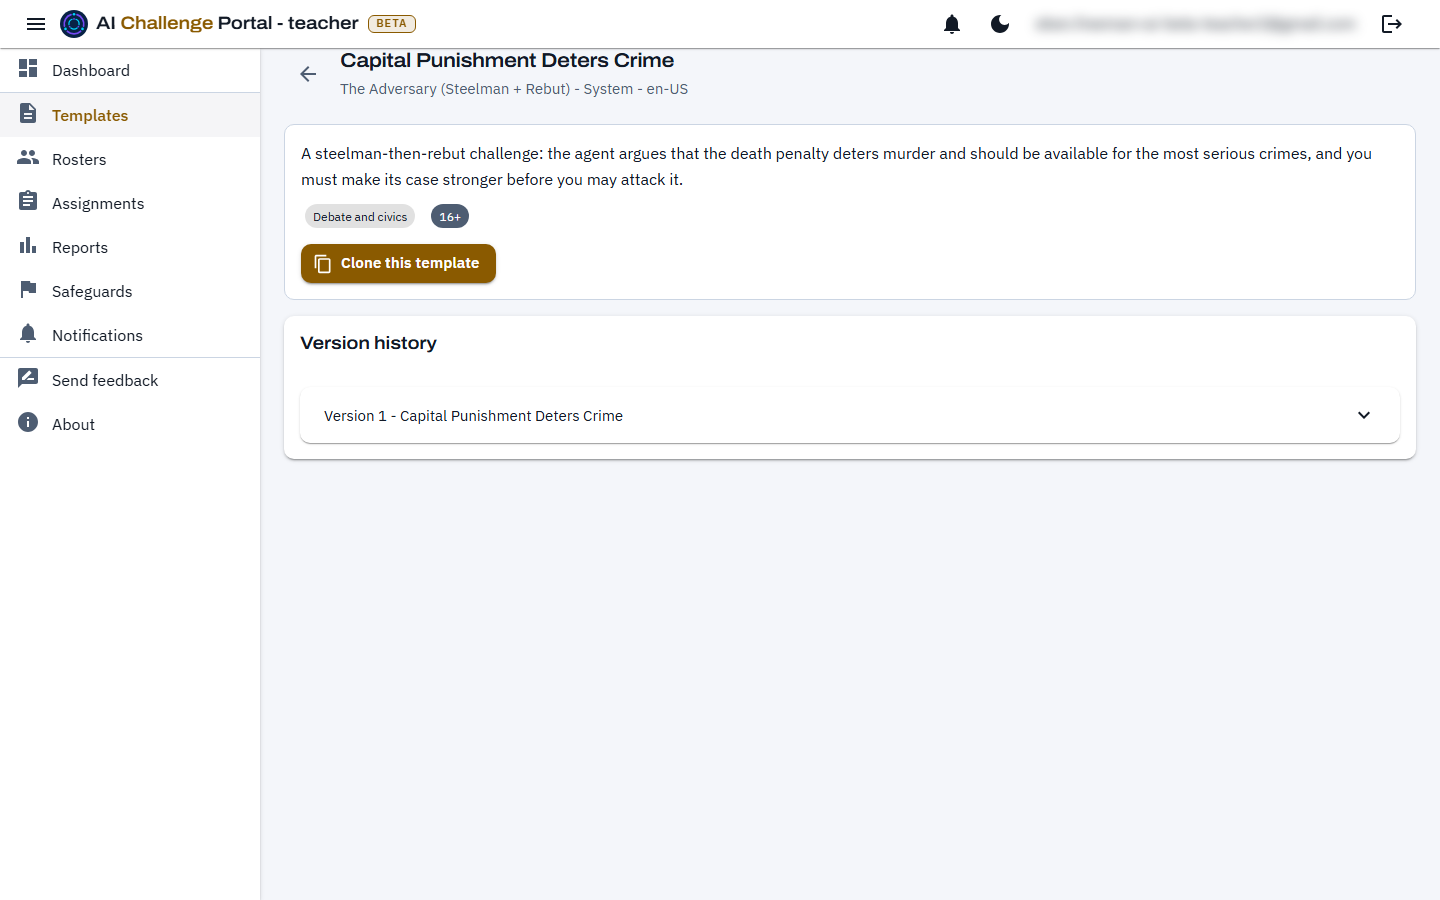This screenshot has width=1440, height=900.
Task: Go back using the arrow icon
Action: (x=308, y=74)
